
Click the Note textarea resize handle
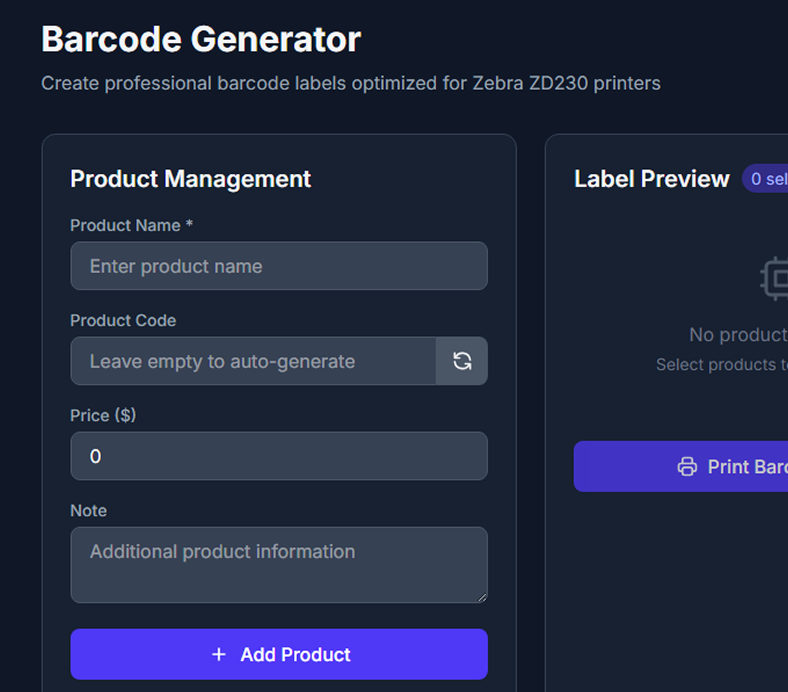pyautogui.click(x=481, y=596)
